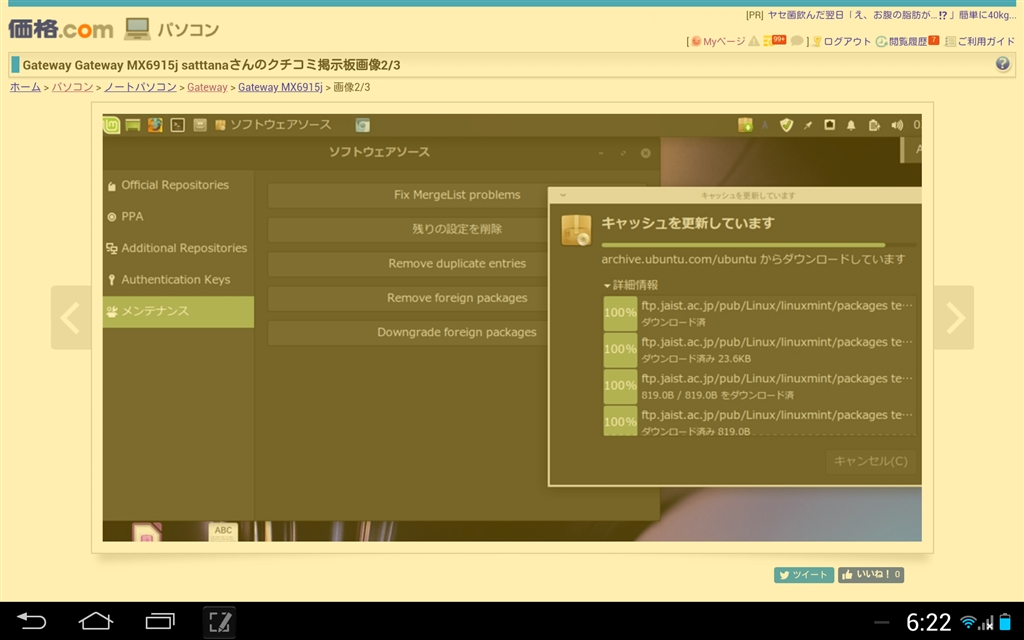Go to ノートパソコン in the breadcrumb
This screenshot has height=640, width=1024.
click(140, 87)
